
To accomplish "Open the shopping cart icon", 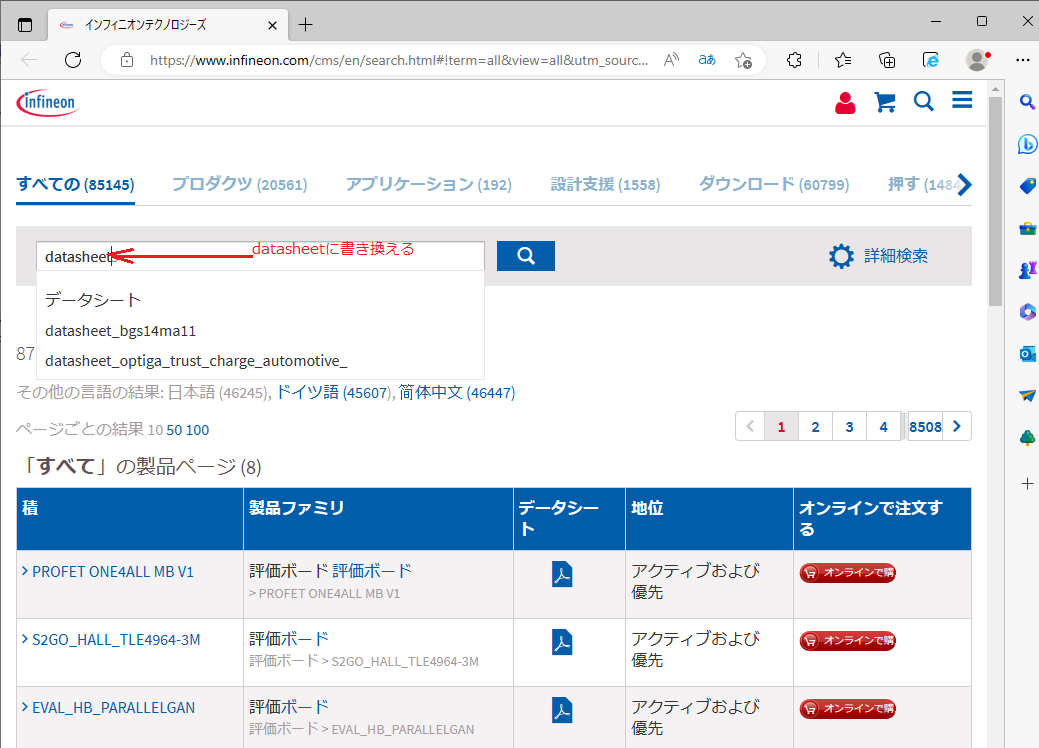I will (885, 103).
